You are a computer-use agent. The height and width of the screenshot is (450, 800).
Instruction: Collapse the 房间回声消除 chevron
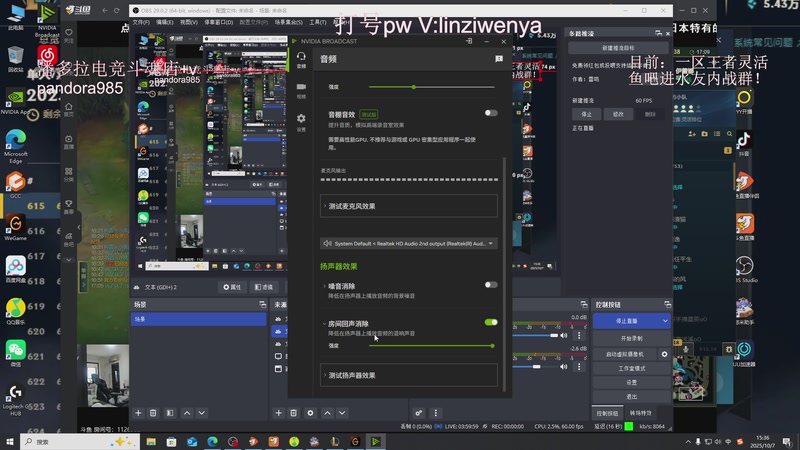click(x=324, y=323)
